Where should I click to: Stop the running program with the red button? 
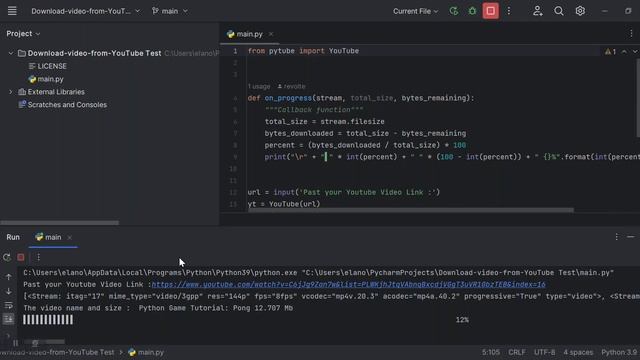491,11
